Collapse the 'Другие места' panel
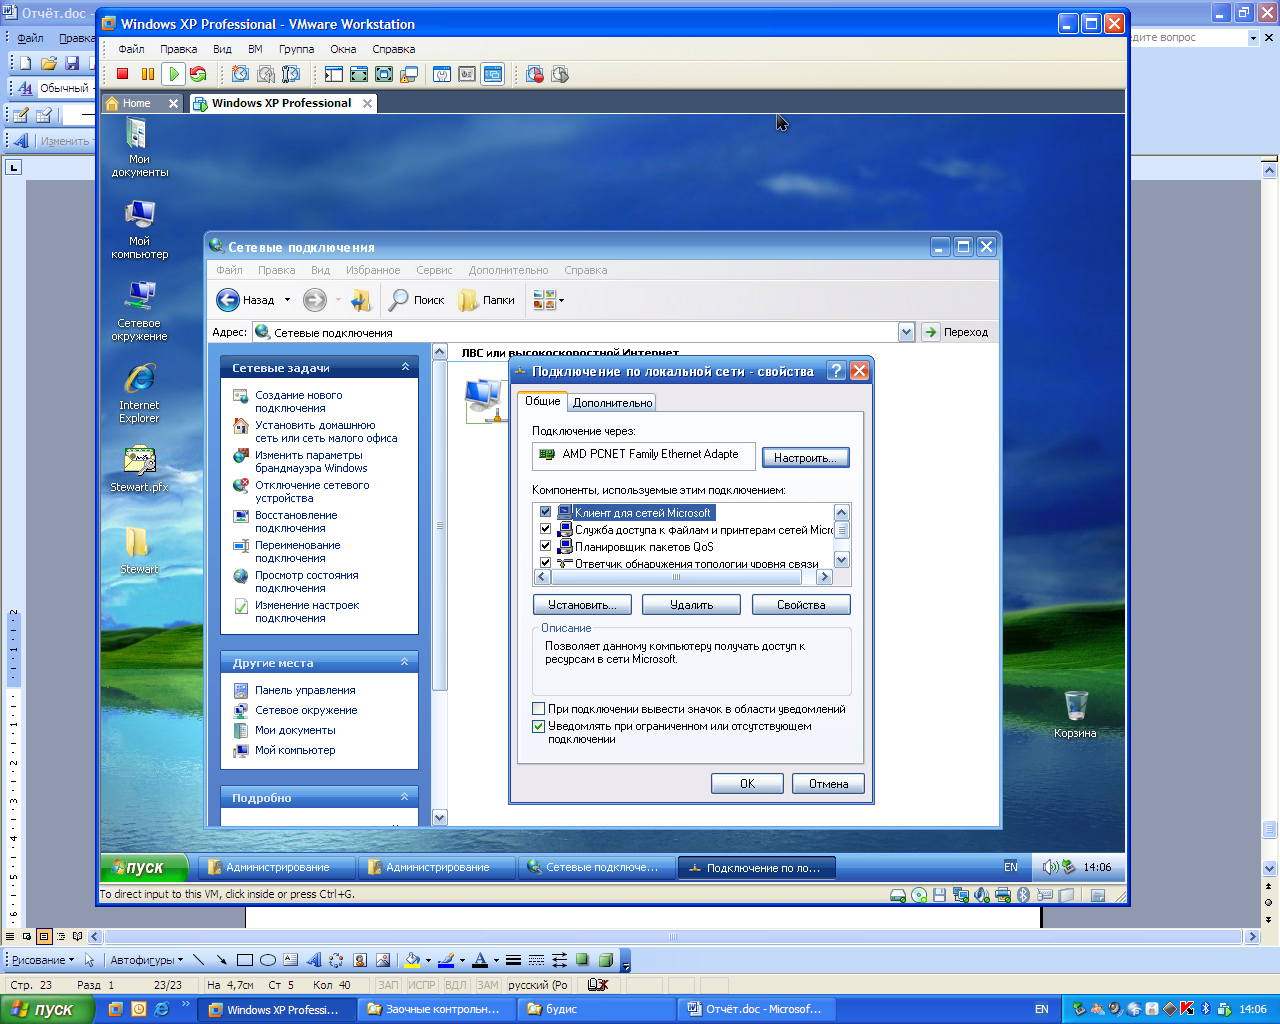Image resolution: width=1280 pixels, height=1024 pixels. 405,662
